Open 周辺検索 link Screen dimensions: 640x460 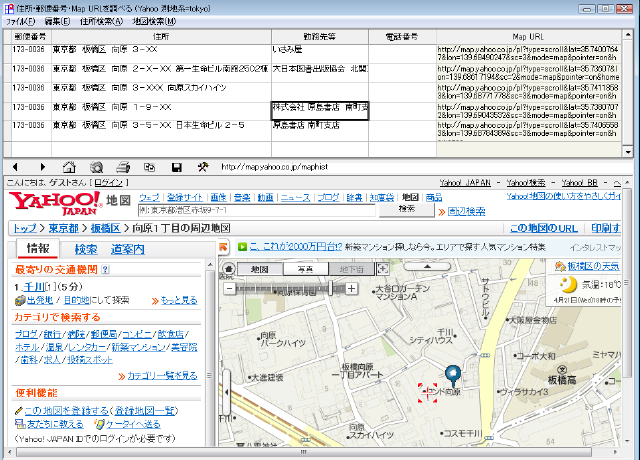[467, 211]
